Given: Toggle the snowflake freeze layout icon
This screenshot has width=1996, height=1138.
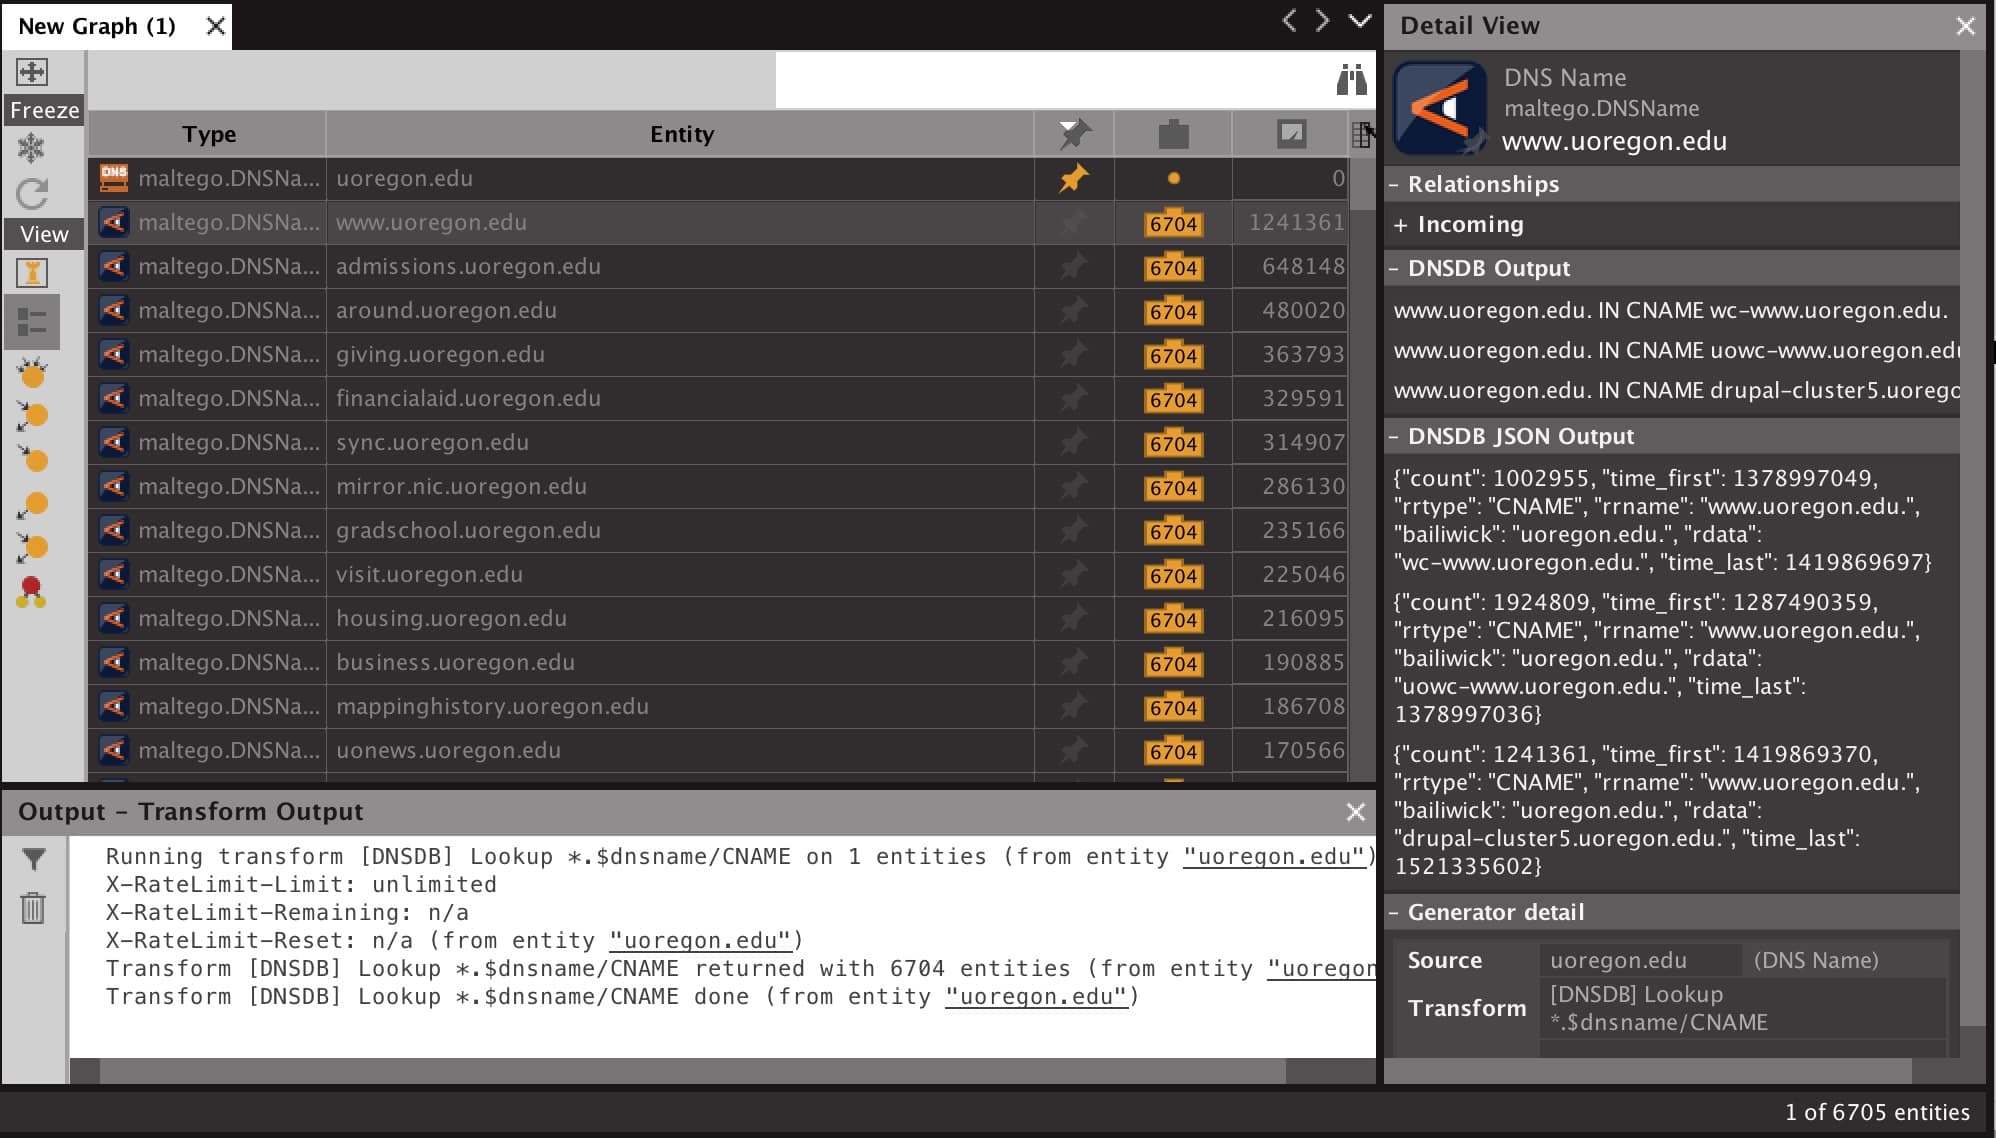Looking at the screenshot, I should (32, 148).
